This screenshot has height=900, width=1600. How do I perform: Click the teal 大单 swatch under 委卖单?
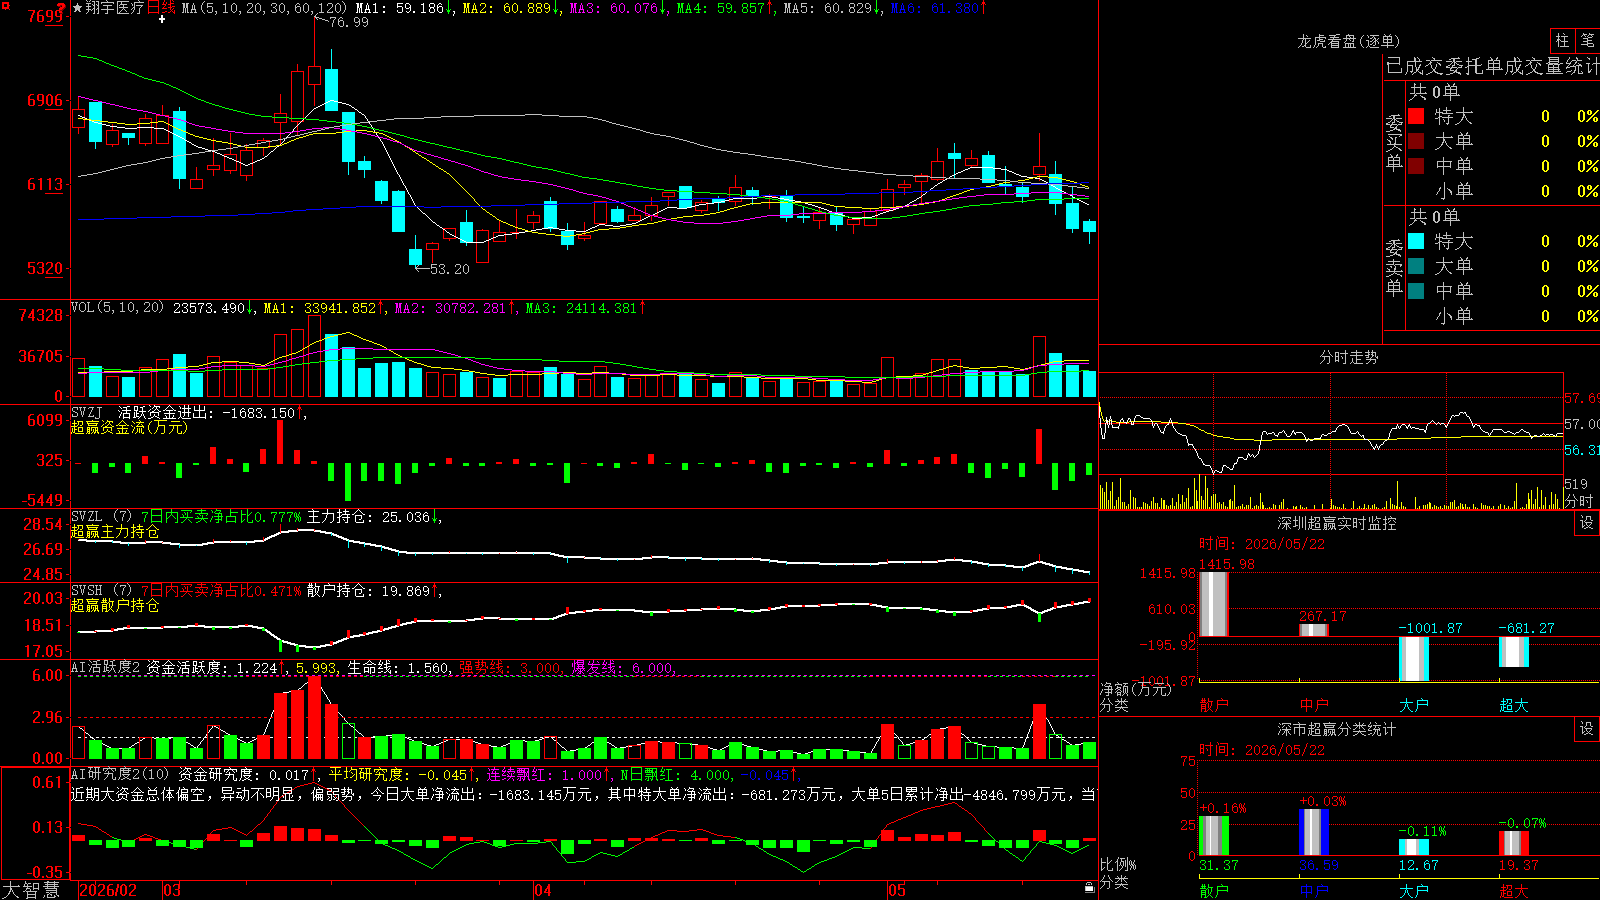[x=1416, y=266]
